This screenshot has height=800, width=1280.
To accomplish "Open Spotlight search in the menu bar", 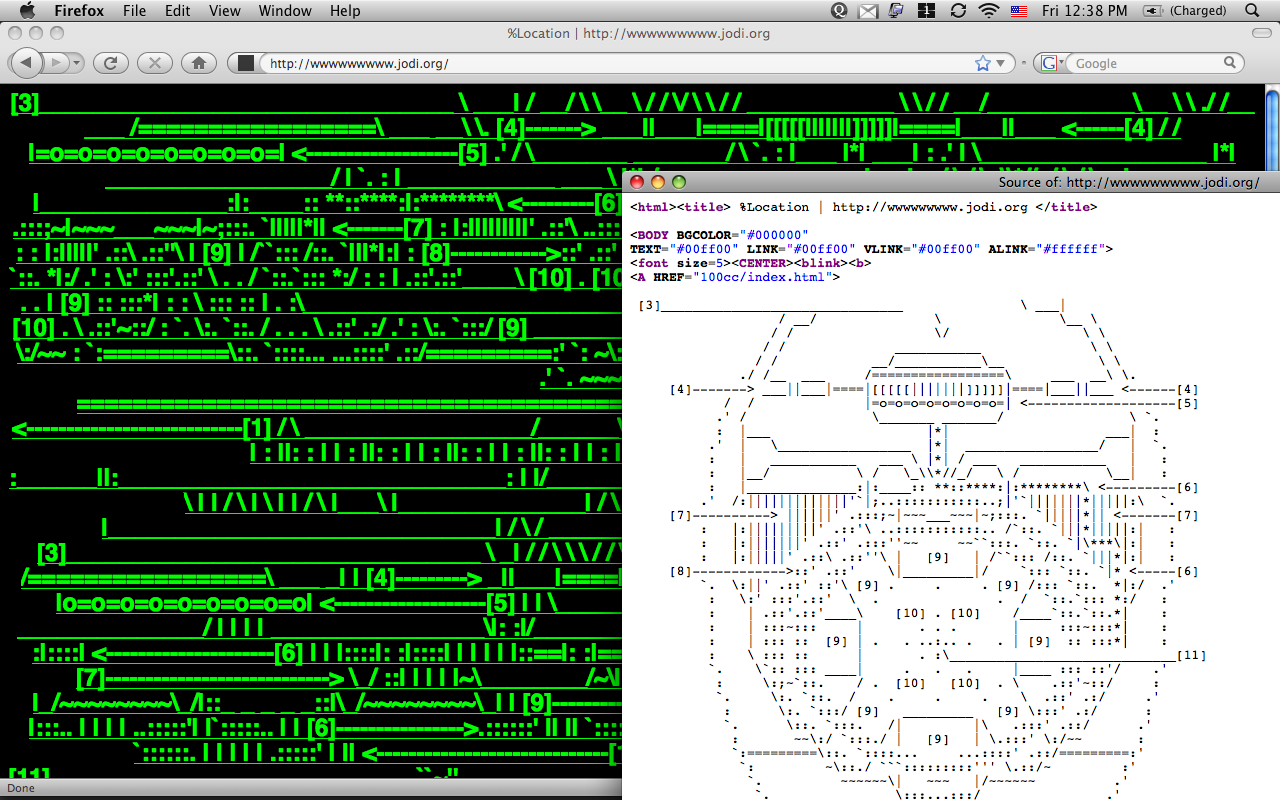I will 1253,11.
